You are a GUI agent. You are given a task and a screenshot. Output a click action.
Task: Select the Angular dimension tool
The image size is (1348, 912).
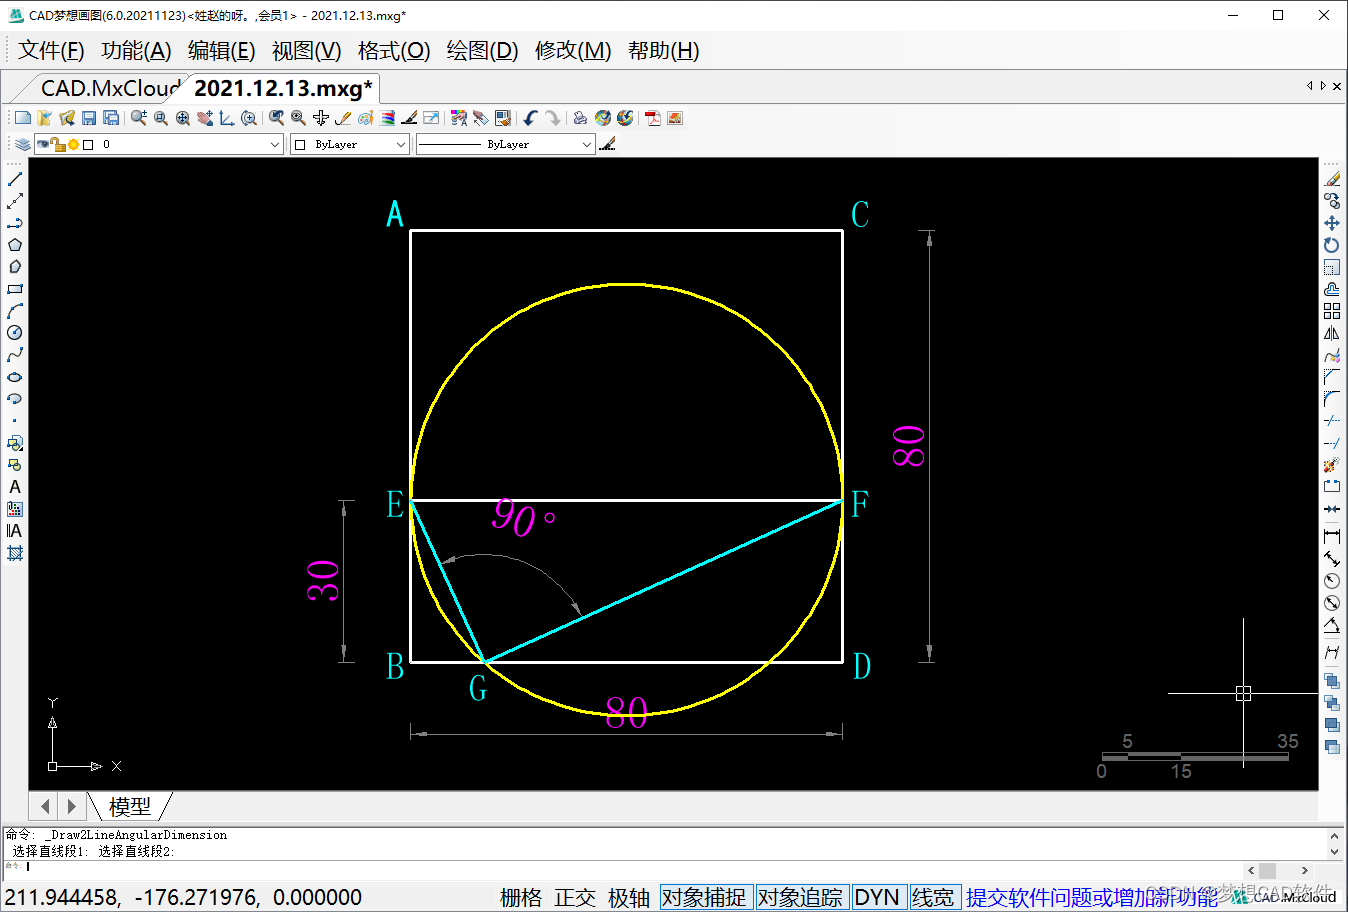click(1332, 626)
